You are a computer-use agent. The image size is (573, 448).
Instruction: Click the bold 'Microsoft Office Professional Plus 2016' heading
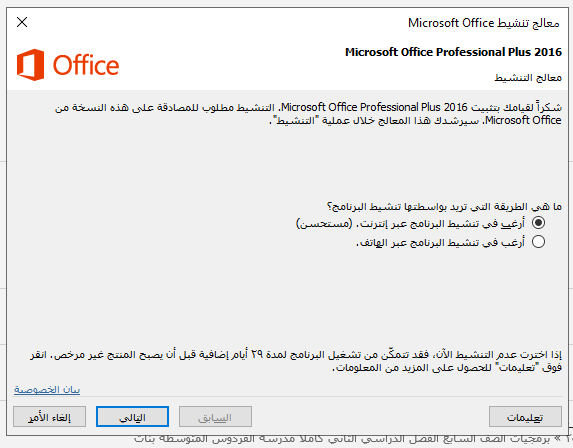[453, 52]
